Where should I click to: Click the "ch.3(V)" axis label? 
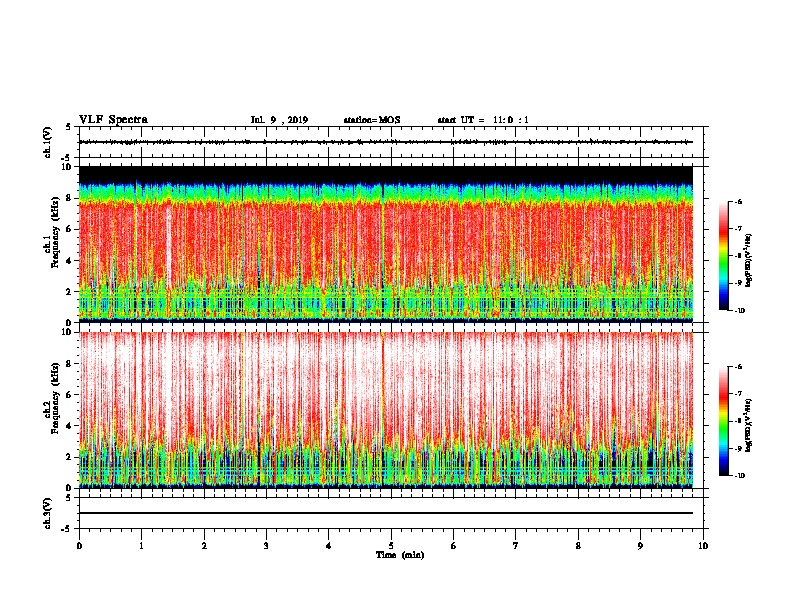pos(48,513)
